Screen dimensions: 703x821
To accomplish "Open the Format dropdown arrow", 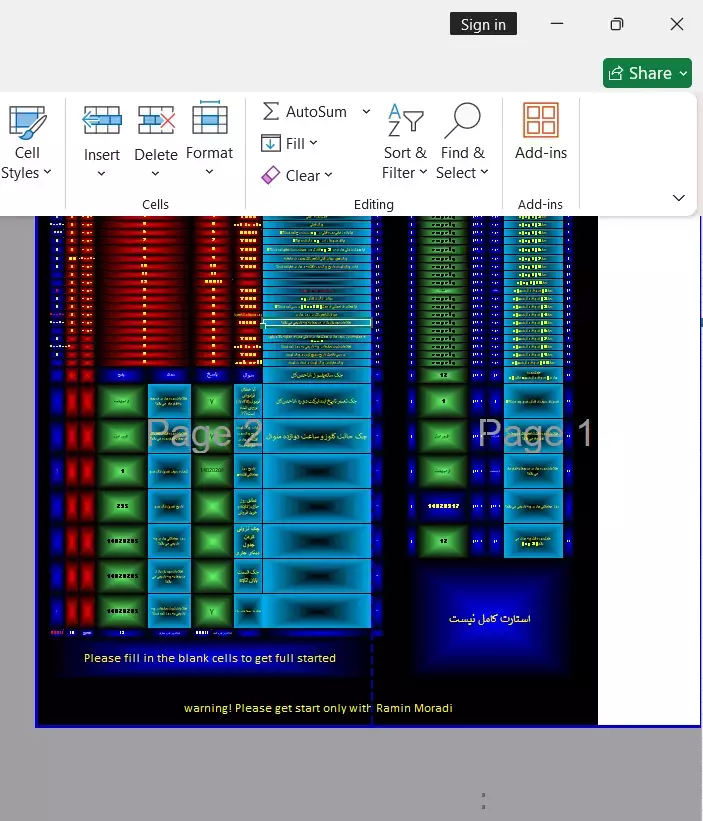I will [x=209, y=172].
